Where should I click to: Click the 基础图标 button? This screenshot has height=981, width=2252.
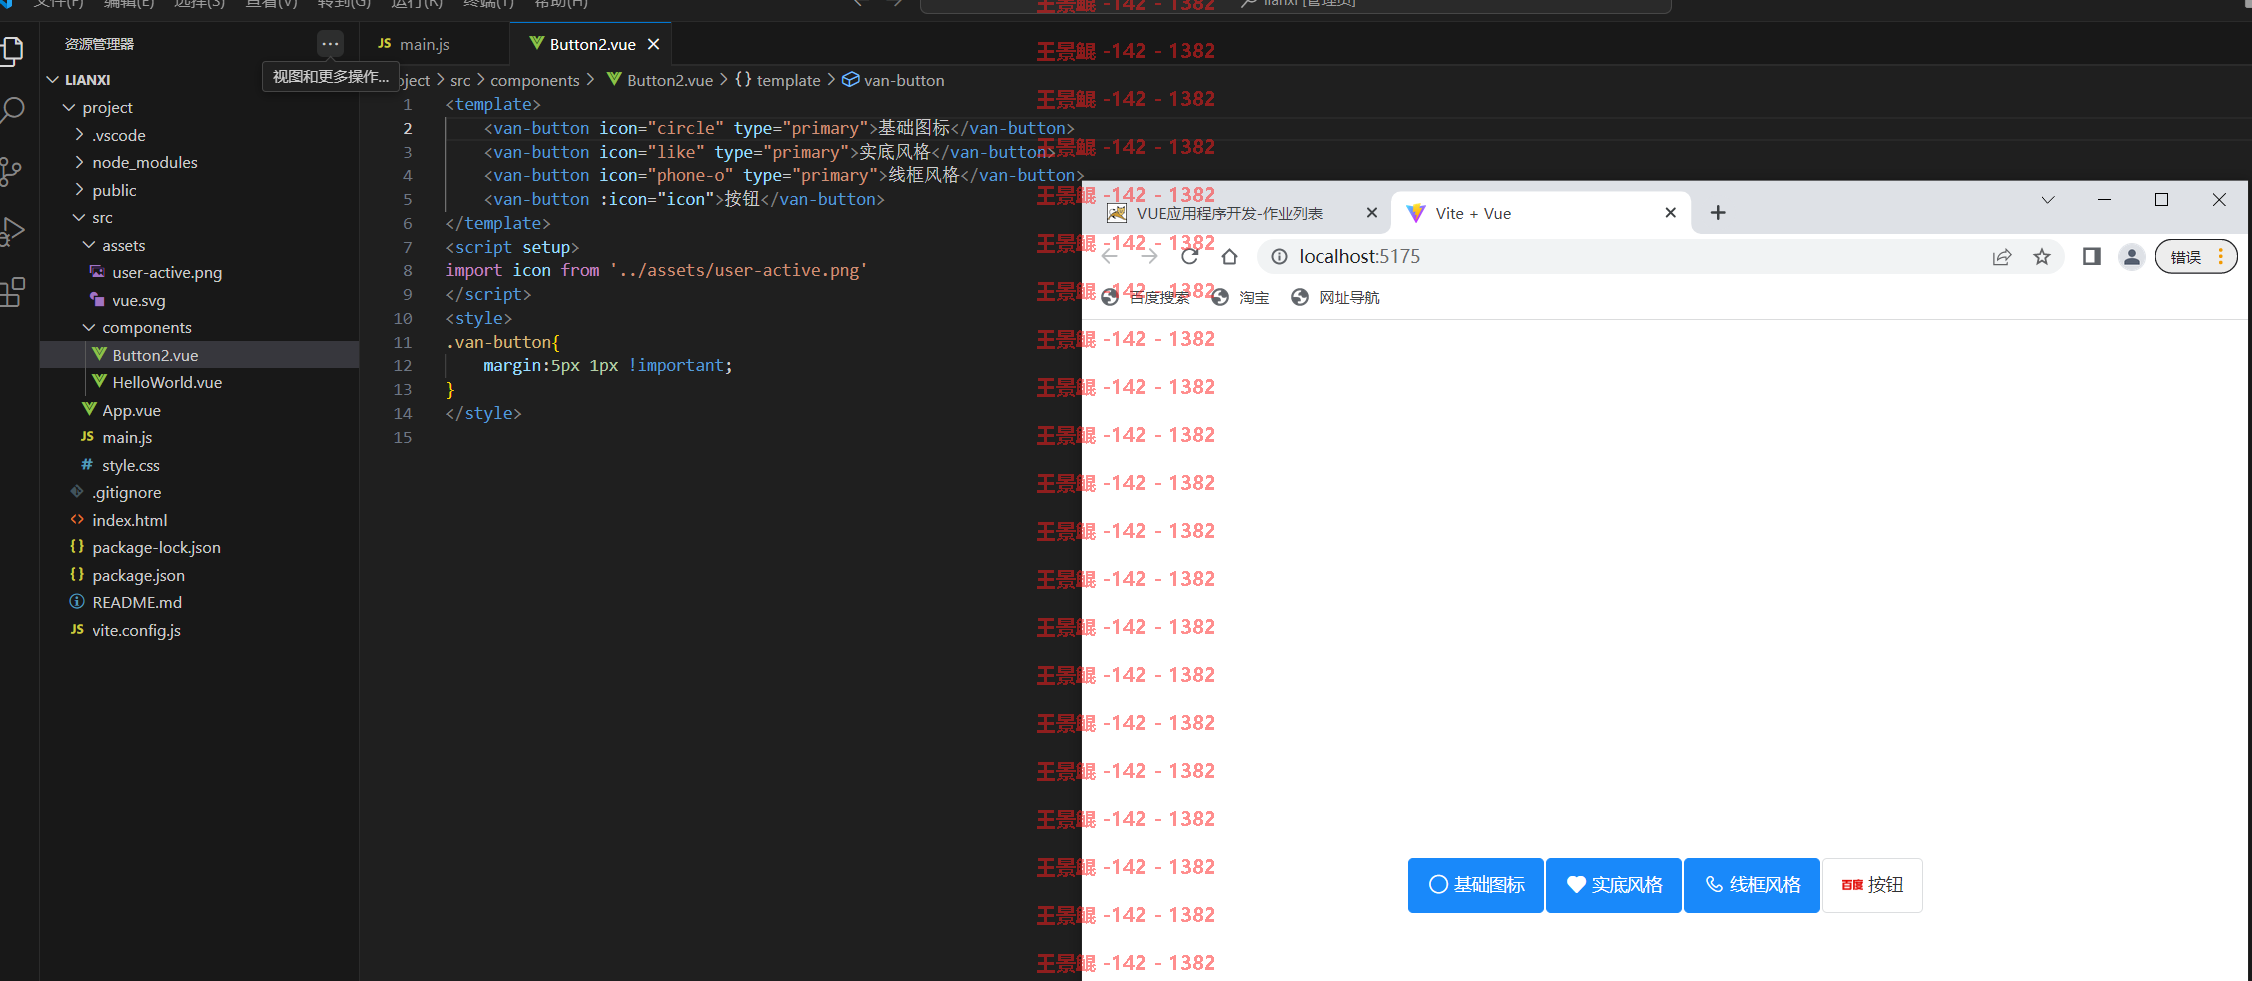[1476, 885]
